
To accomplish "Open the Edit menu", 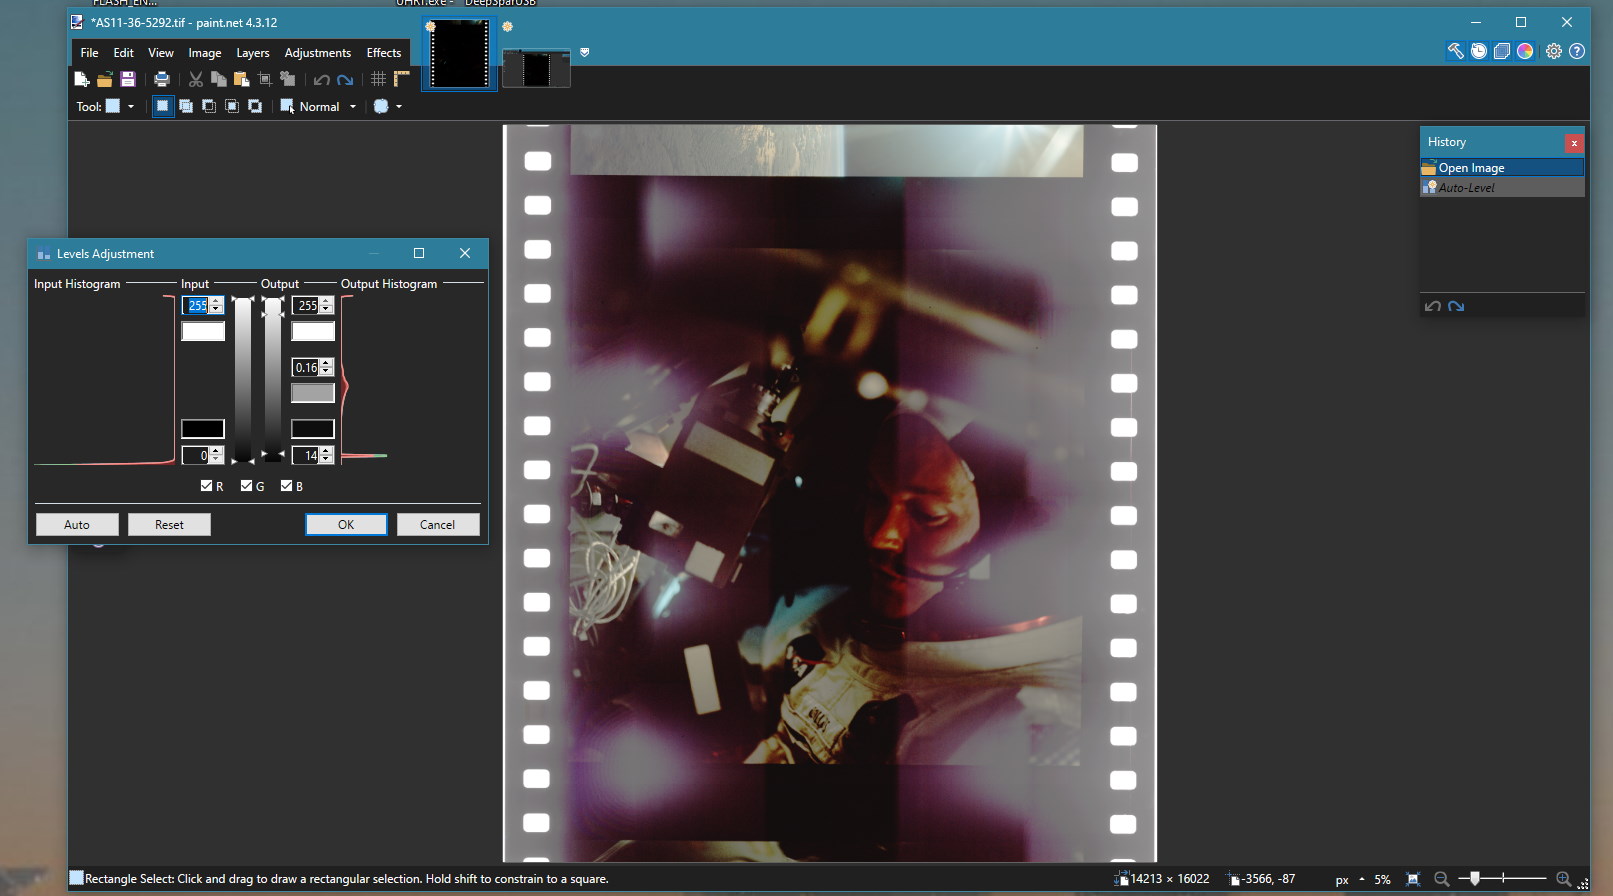I will 123,53.
